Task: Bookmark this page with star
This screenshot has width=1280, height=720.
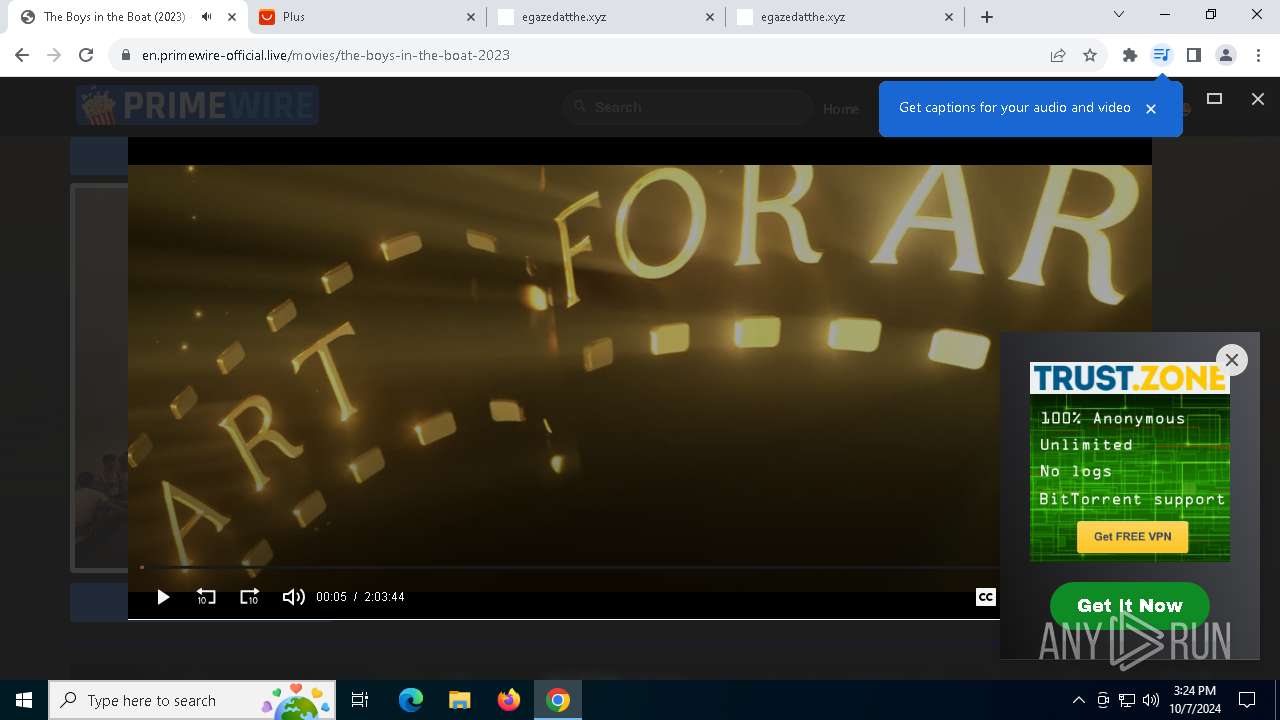Action: tap(1090, 55)
